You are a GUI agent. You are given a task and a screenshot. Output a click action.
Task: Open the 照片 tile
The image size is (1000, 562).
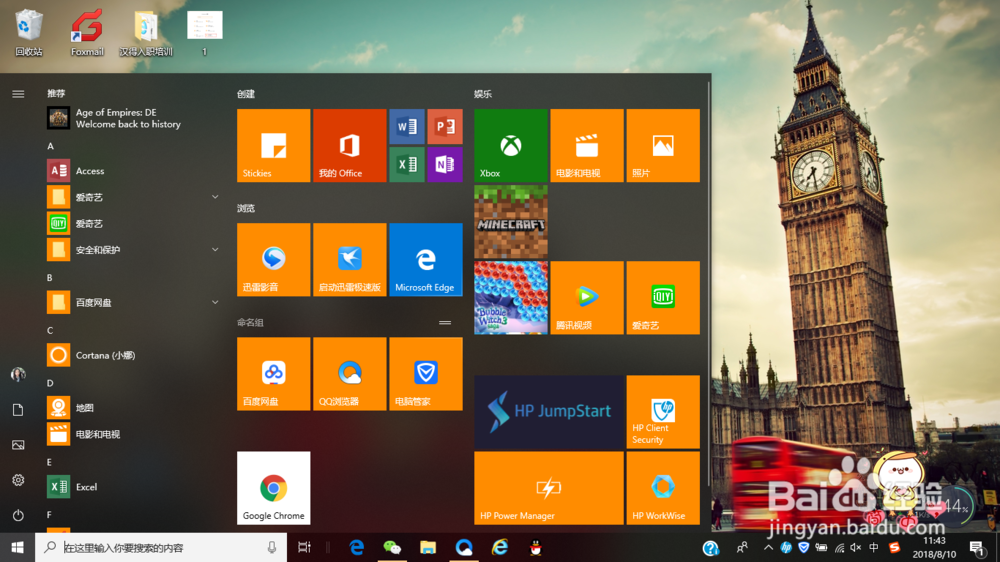(663, 145)
